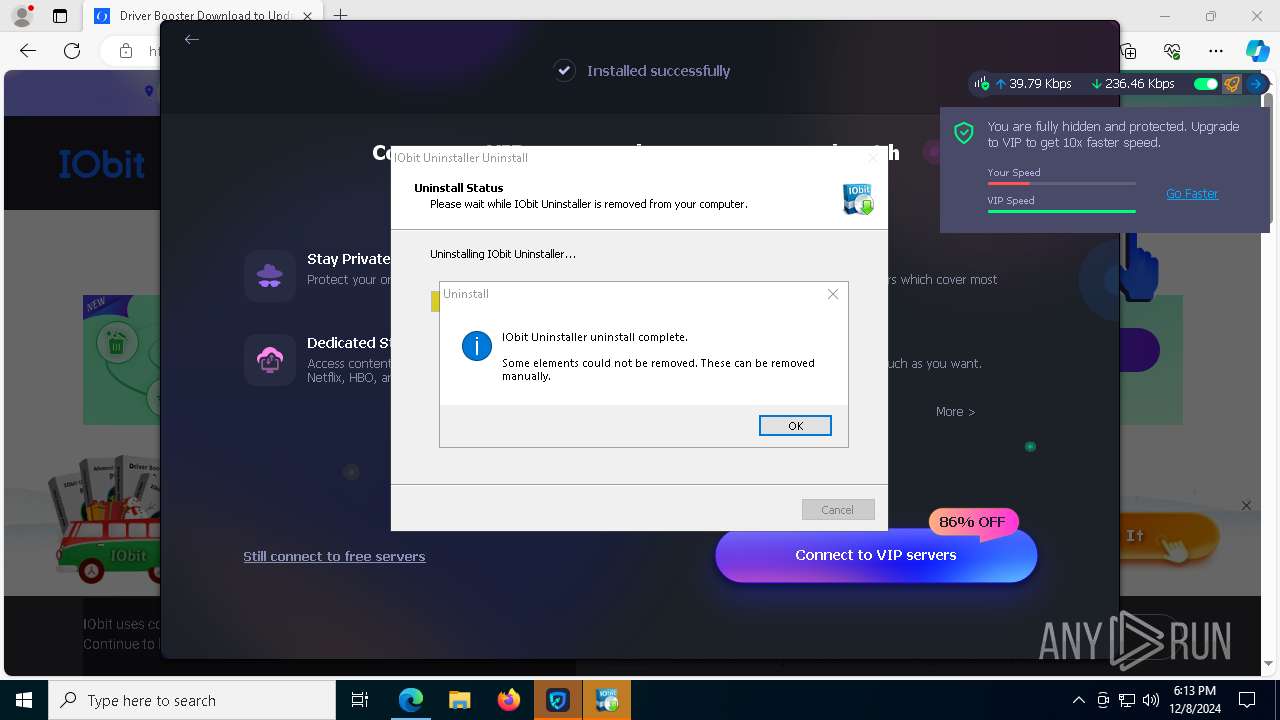
Task: Click the blue arrow button in speed widget
Action: [1256, 84]
